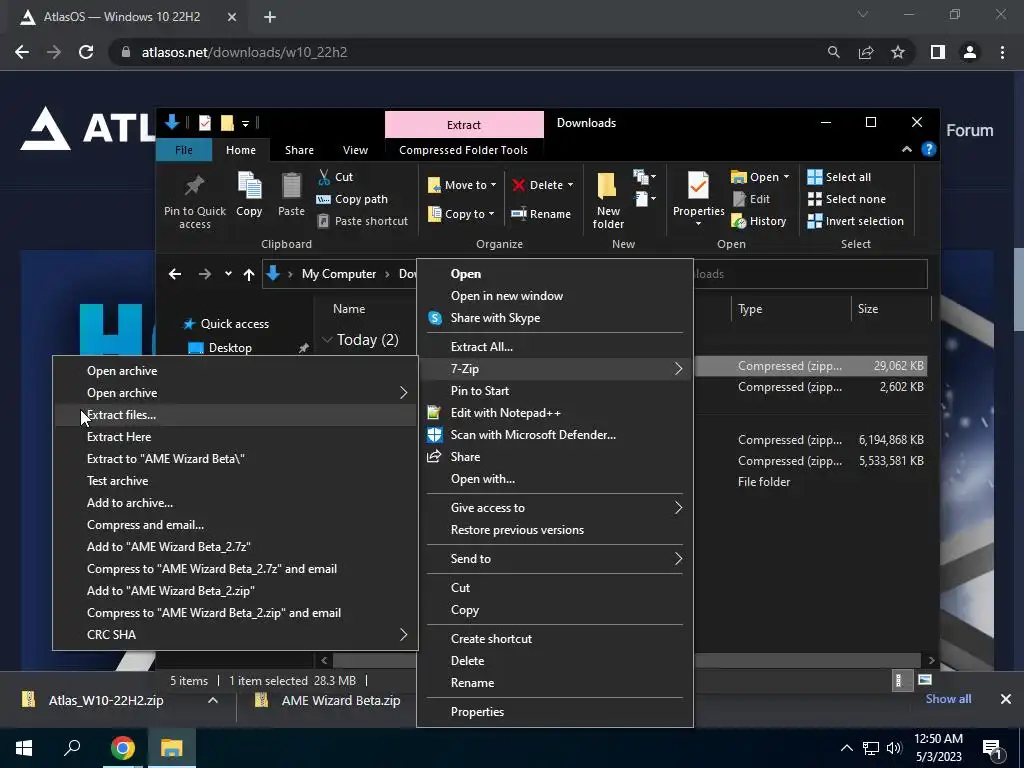Choose Extract to "AME Wizard Beta\"
Screen dimensions: 1024x768
pyautogui.click(x=235, y=459)
